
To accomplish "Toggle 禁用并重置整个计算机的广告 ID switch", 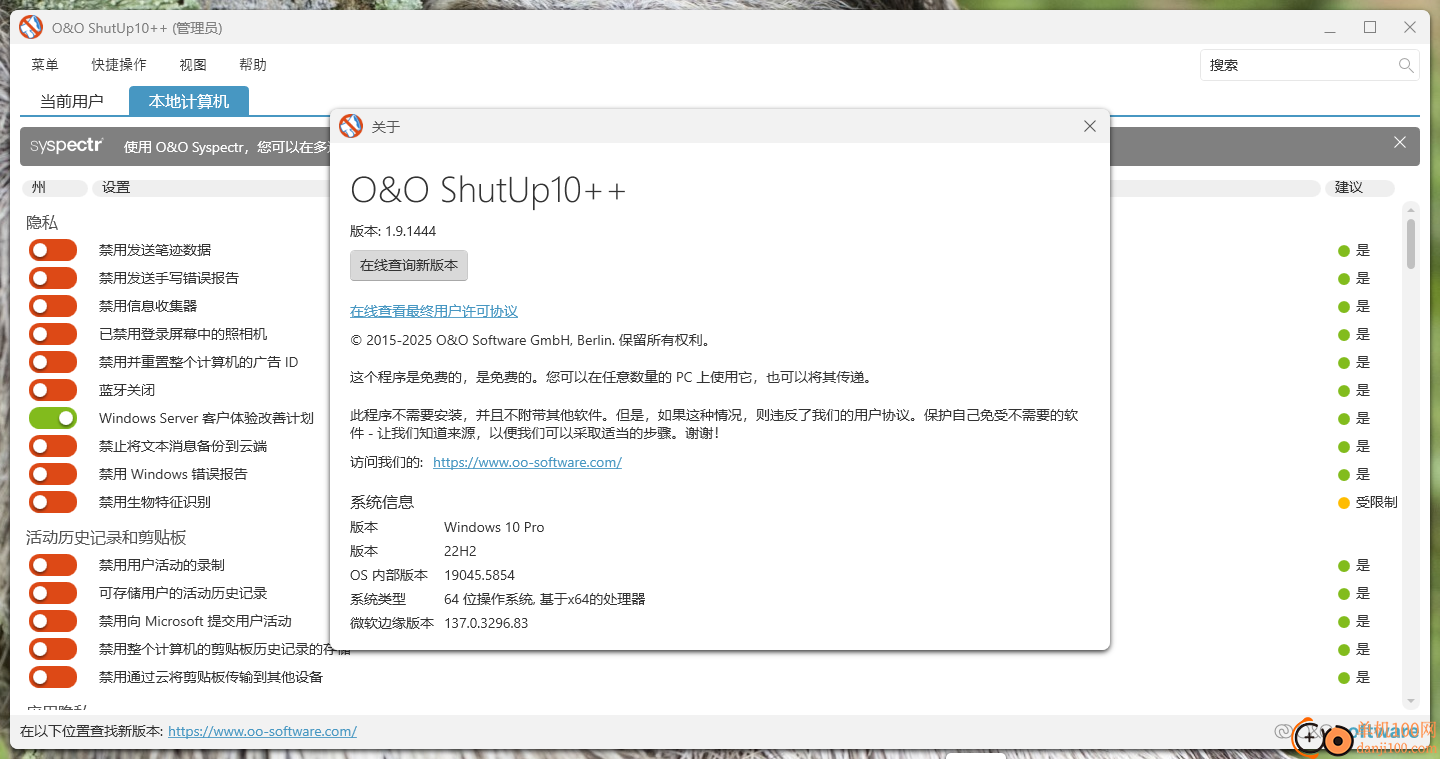I will point(53,362).
